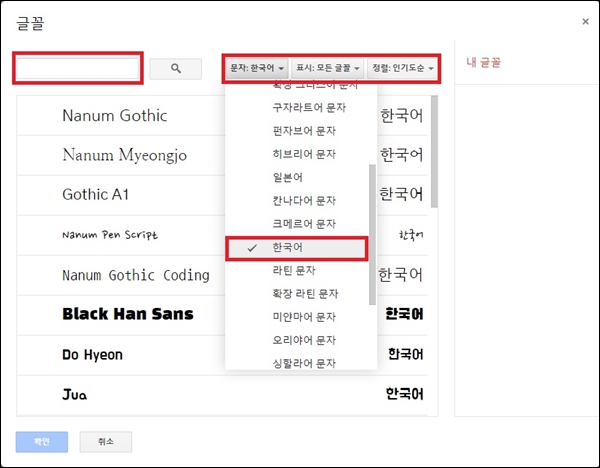Close the 글꼴 dialog with X
600x468 pixels.
tap(585, 21)
